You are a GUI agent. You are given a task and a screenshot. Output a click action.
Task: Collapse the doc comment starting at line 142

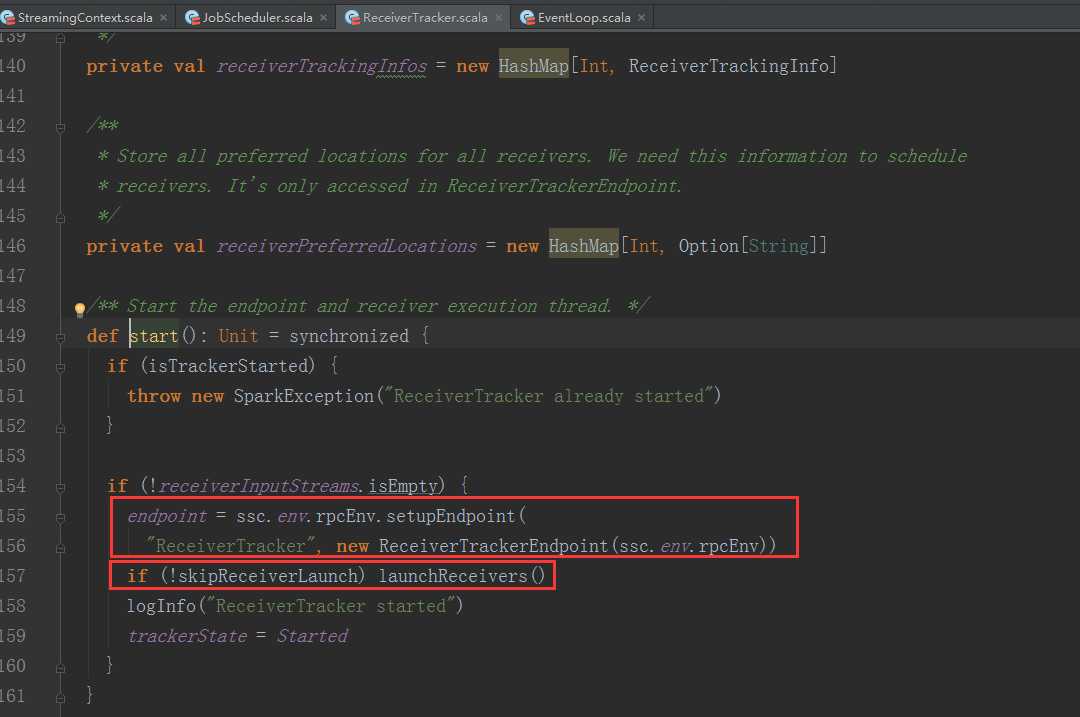[61, 127]
